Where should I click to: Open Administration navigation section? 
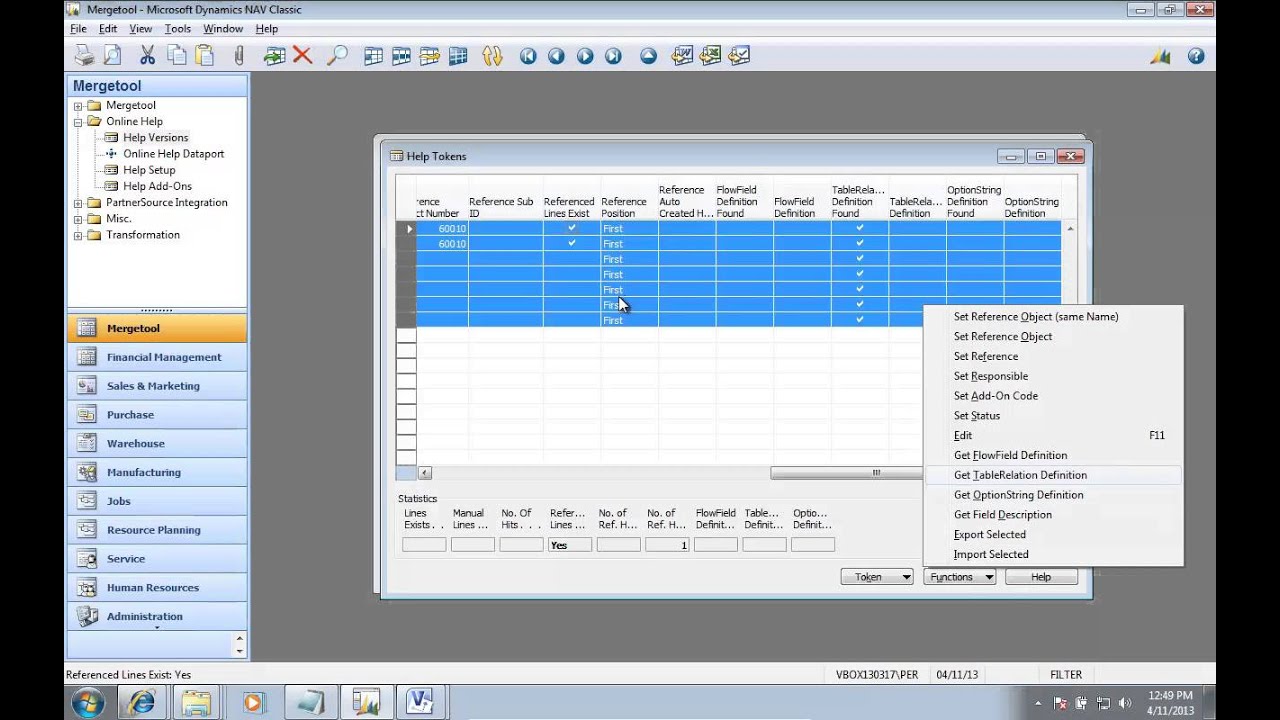tap(156, 617)
